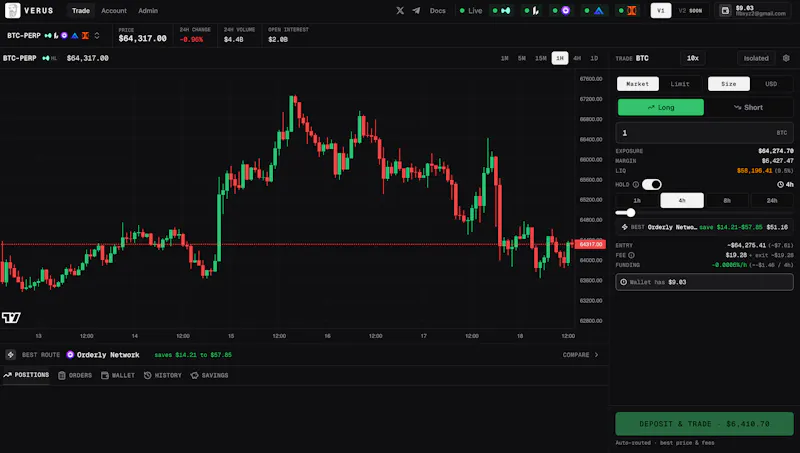Switch order type to Limit

click(x=680, y=84)
